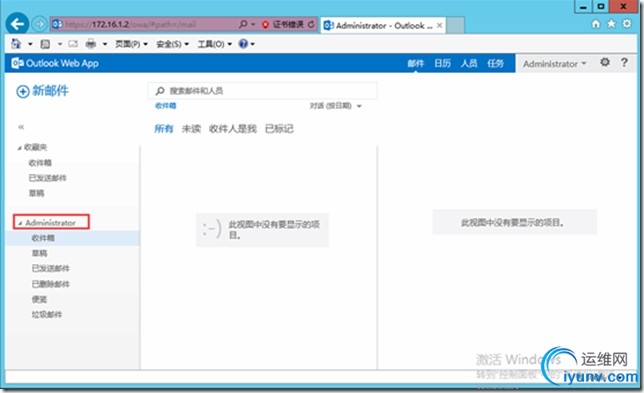Click the address bar search magnifier icon
Viewport: 644px width, 393px height.
pos(243,25)
